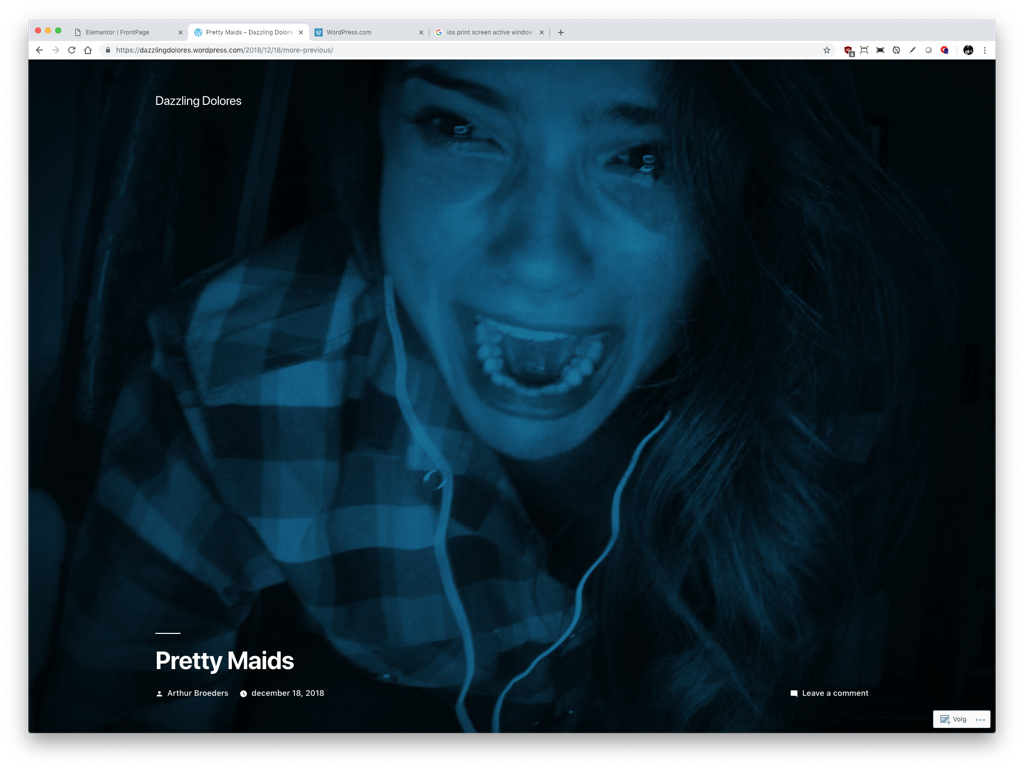Open the Chrome profile avatar
The width and height of the screenshot is (1024, 771).
click(x=968, y=50)
